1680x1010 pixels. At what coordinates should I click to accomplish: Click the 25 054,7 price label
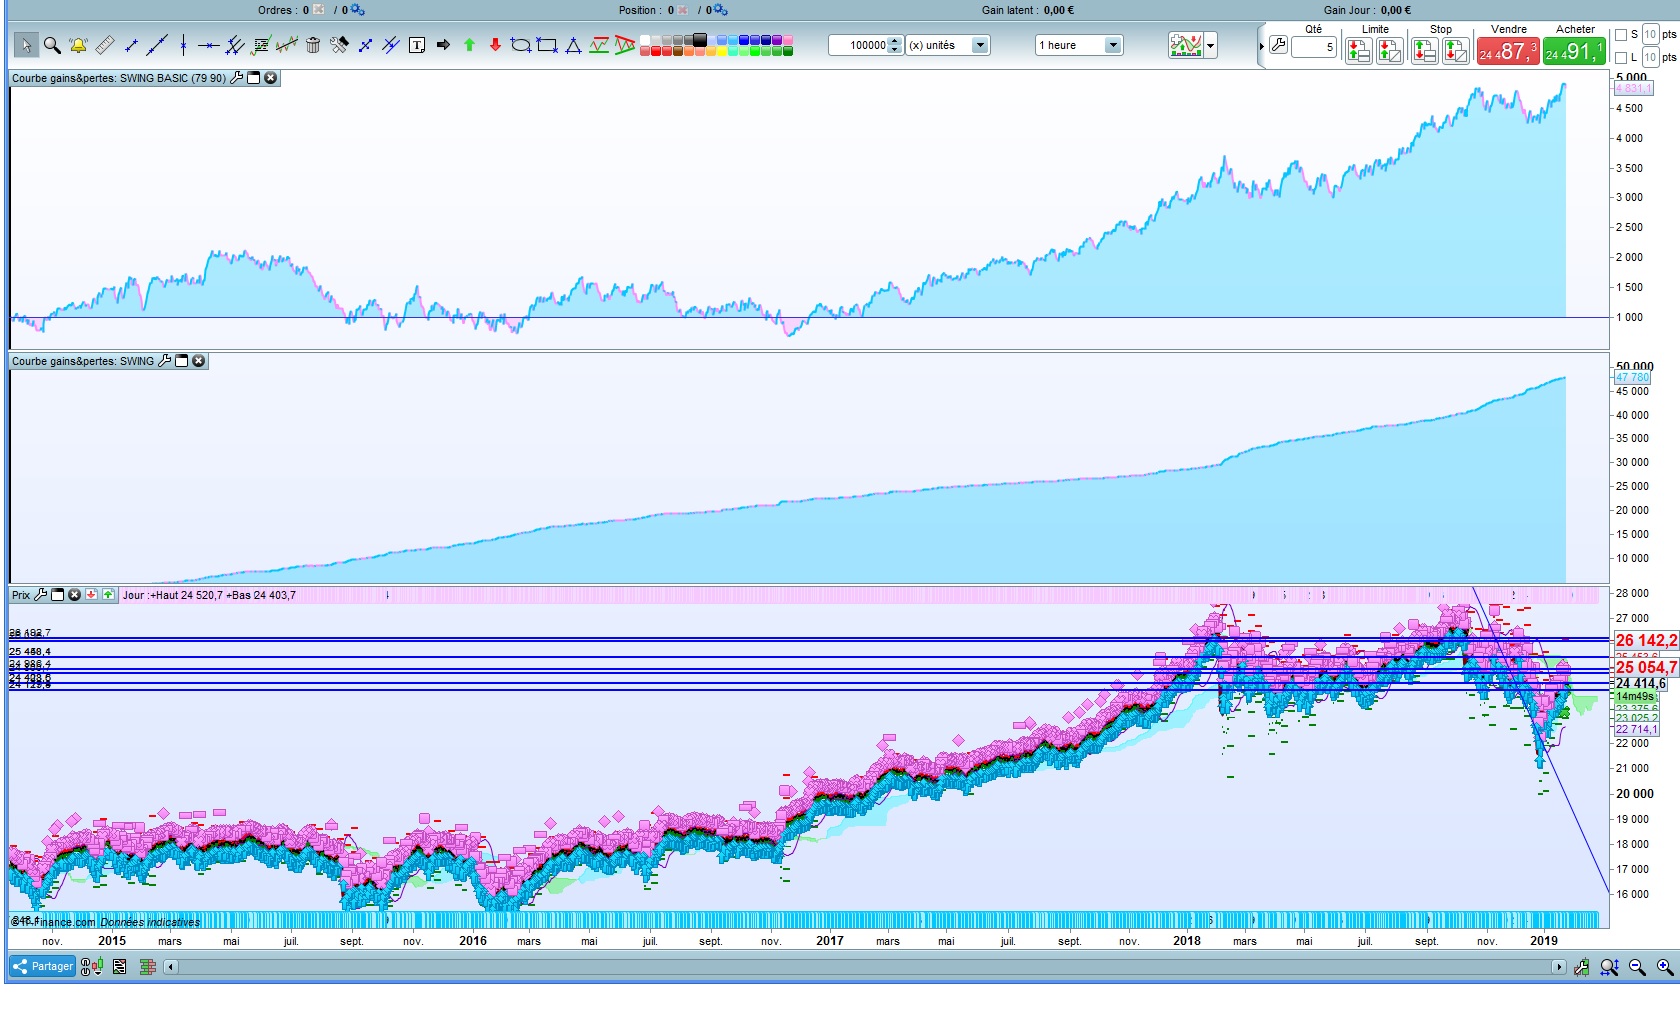click(x=1646, y=667)
